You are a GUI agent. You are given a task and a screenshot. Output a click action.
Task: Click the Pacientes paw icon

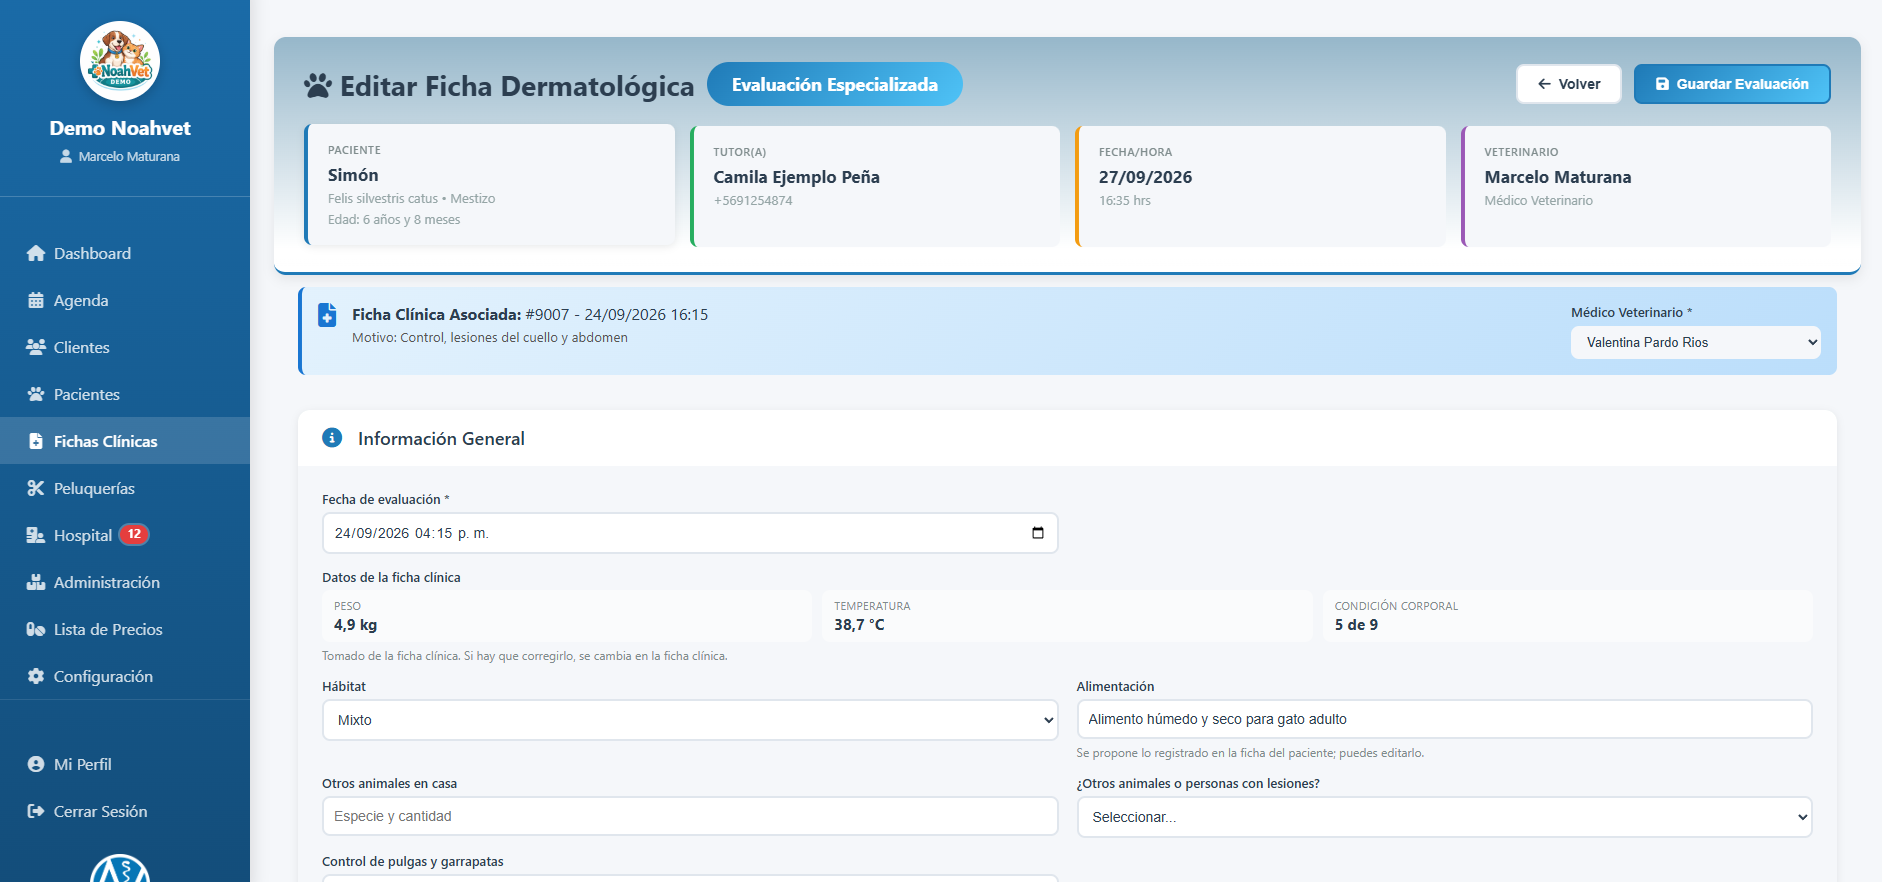coord(36,394)
